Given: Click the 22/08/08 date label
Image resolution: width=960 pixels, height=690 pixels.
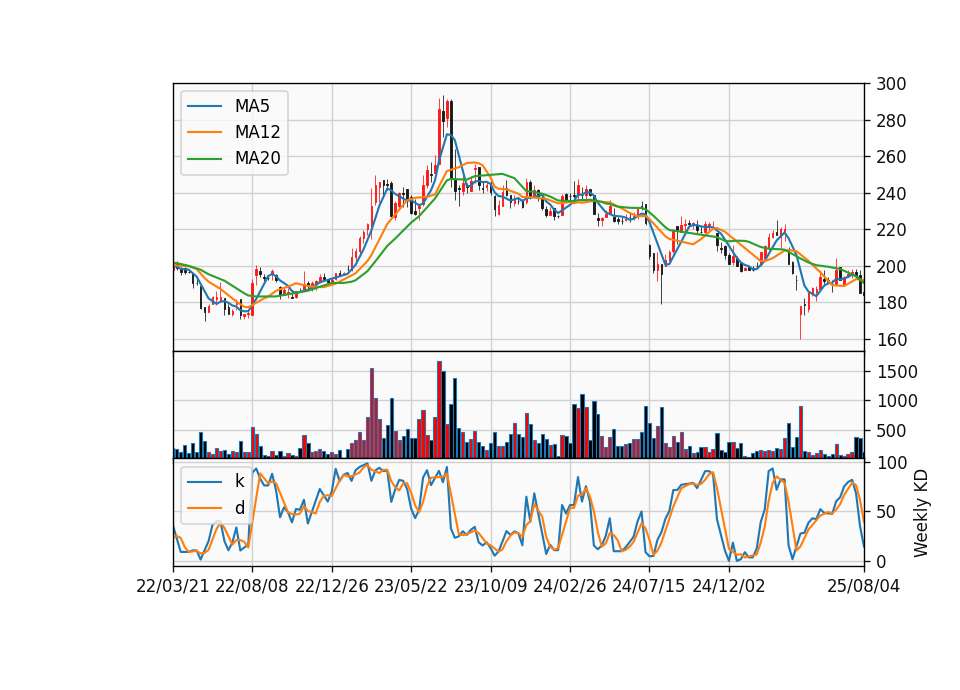Looking at the screenshot, I should tap(252, 586).
